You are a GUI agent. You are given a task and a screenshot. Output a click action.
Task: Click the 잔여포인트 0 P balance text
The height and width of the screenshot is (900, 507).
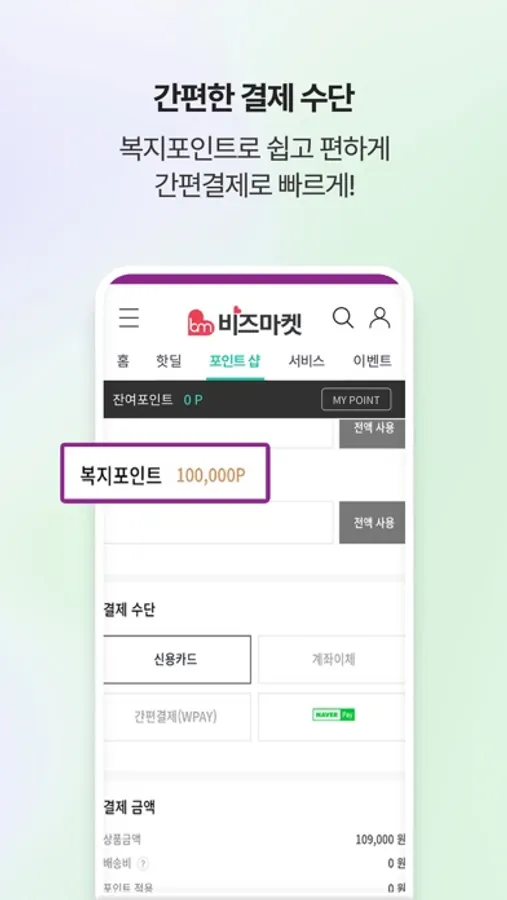click(158, 399)
